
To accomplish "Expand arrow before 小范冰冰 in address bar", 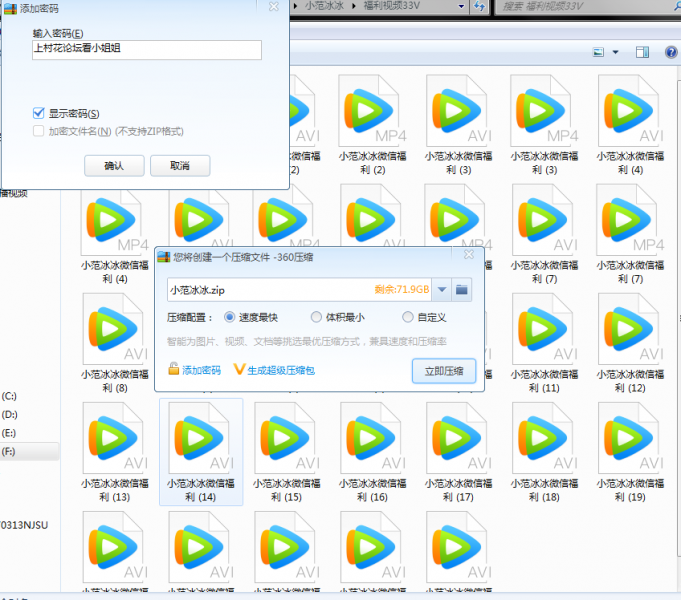I will [296, 6].
